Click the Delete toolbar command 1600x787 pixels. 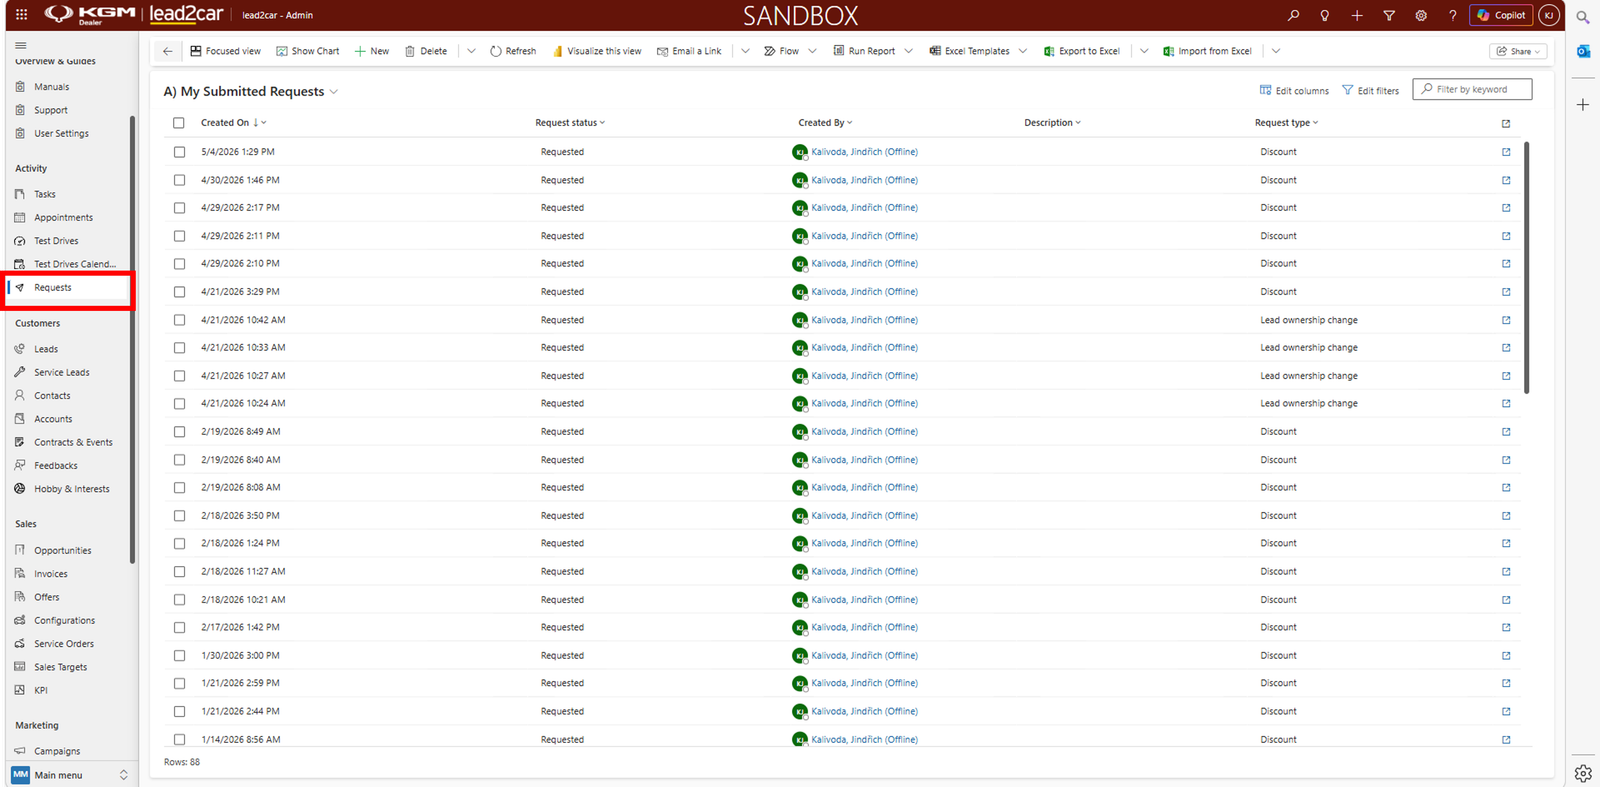pyautogui.click(x=426, y=51)
